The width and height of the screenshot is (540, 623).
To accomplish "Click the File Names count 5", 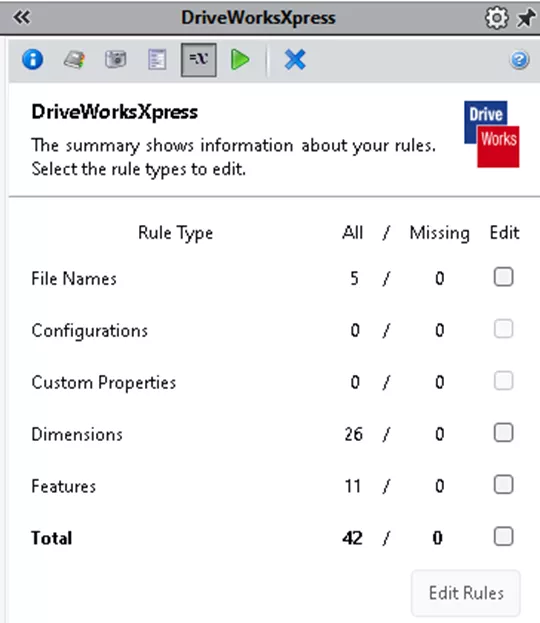I will 355,279.
